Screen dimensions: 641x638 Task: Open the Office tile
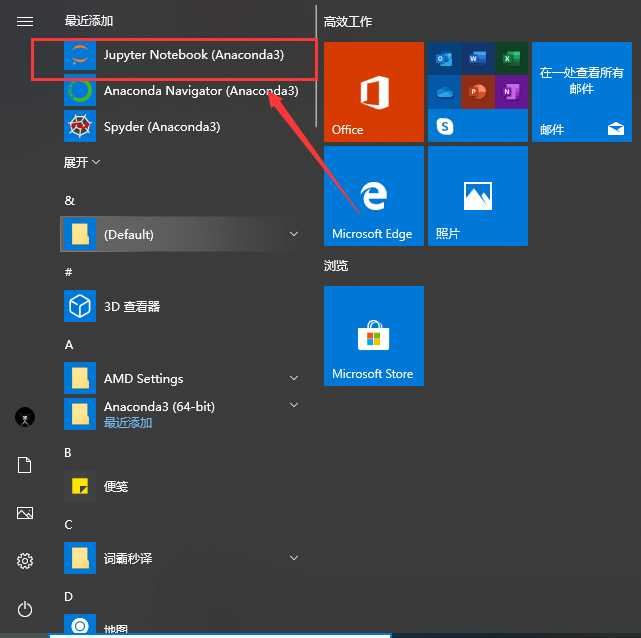[374, 92]
